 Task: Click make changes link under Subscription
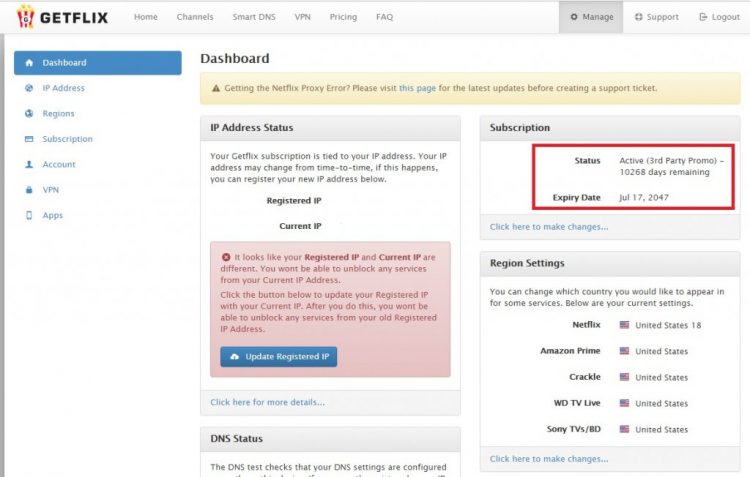549,227
